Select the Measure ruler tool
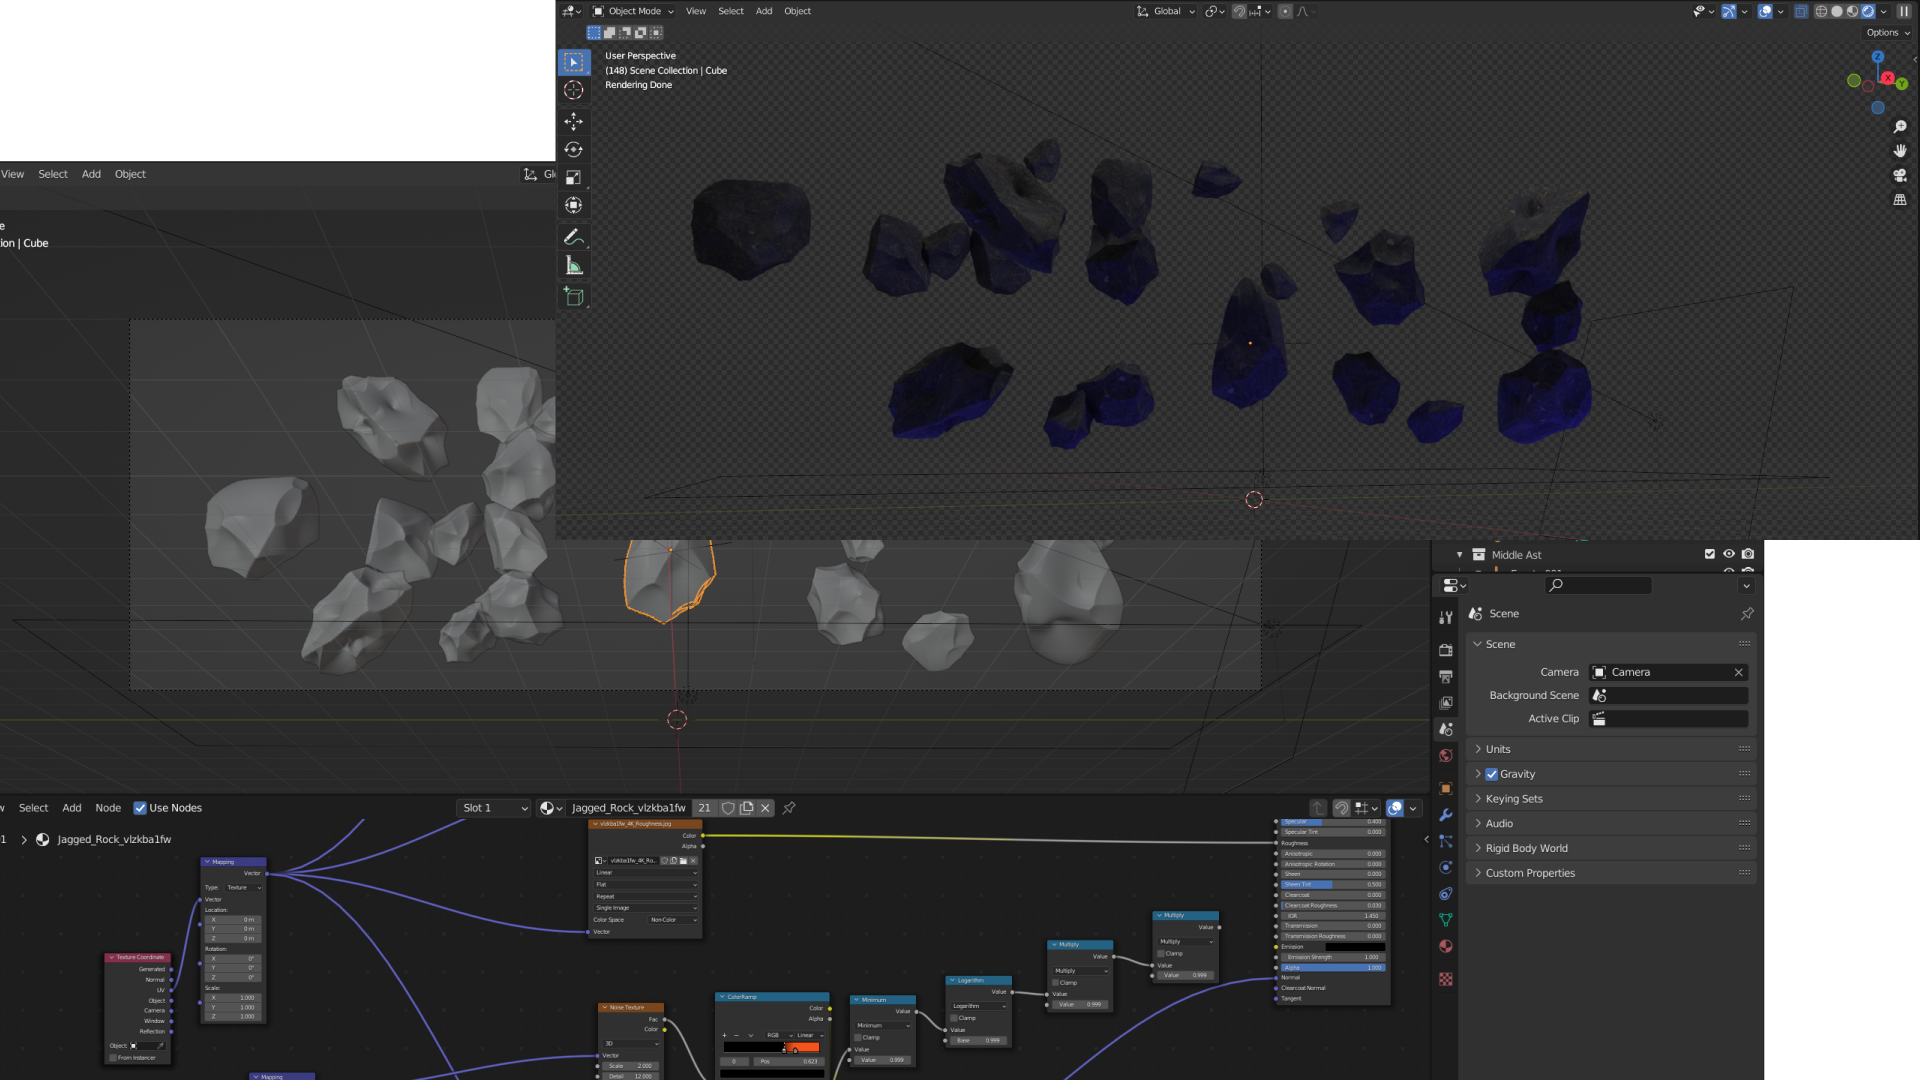The height and width of the screenshot is (1080, 1920). [573, 266]
